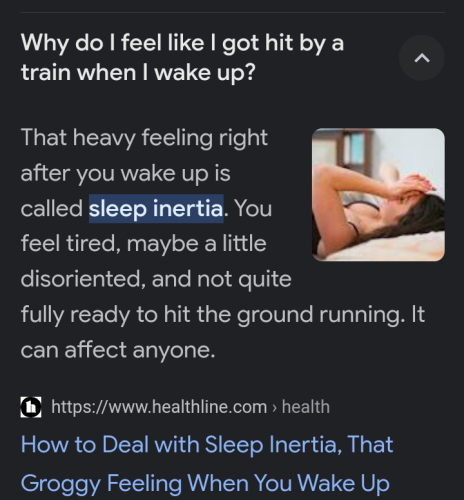Image resolution: width=464 pixels, height=500 pixels.
Task: Click the word 'You' after the highlighted term
Action: click(253, 209)
